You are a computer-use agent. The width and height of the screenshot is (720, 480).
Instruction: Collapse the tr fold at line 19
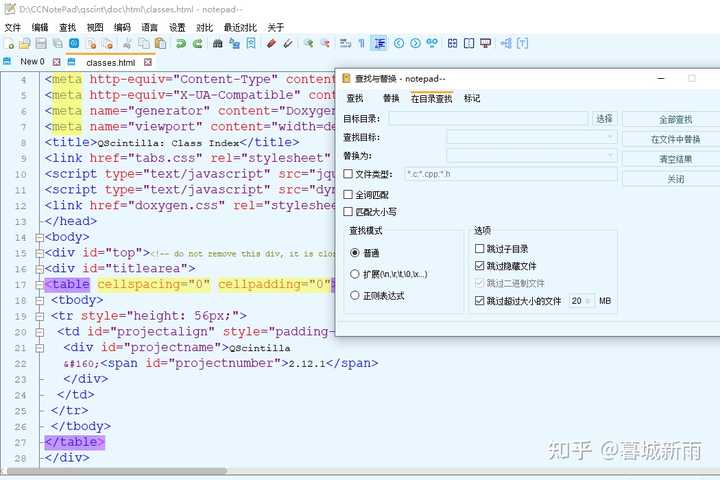point(39,316)
